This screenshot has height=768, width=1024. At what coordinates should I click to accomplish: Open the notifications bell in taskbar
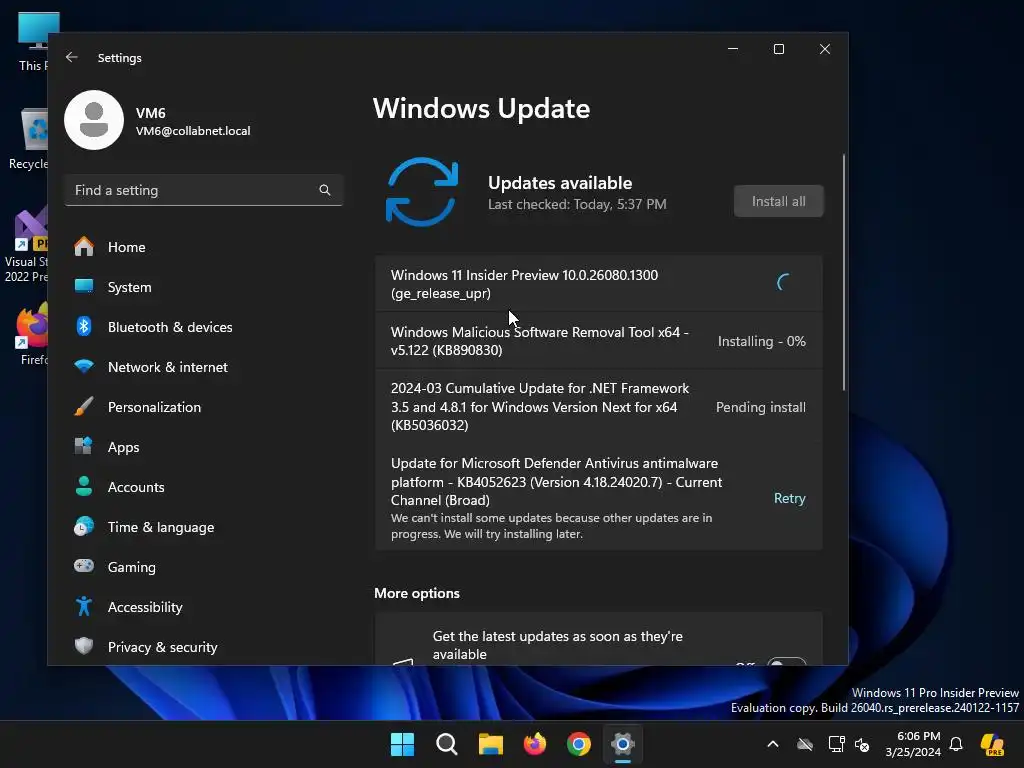pos(956,744)
